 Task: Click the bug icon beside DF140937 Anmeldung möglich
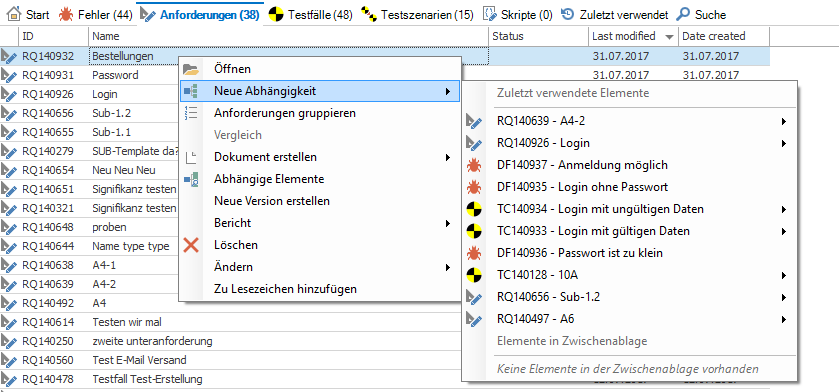pos(474,165)
